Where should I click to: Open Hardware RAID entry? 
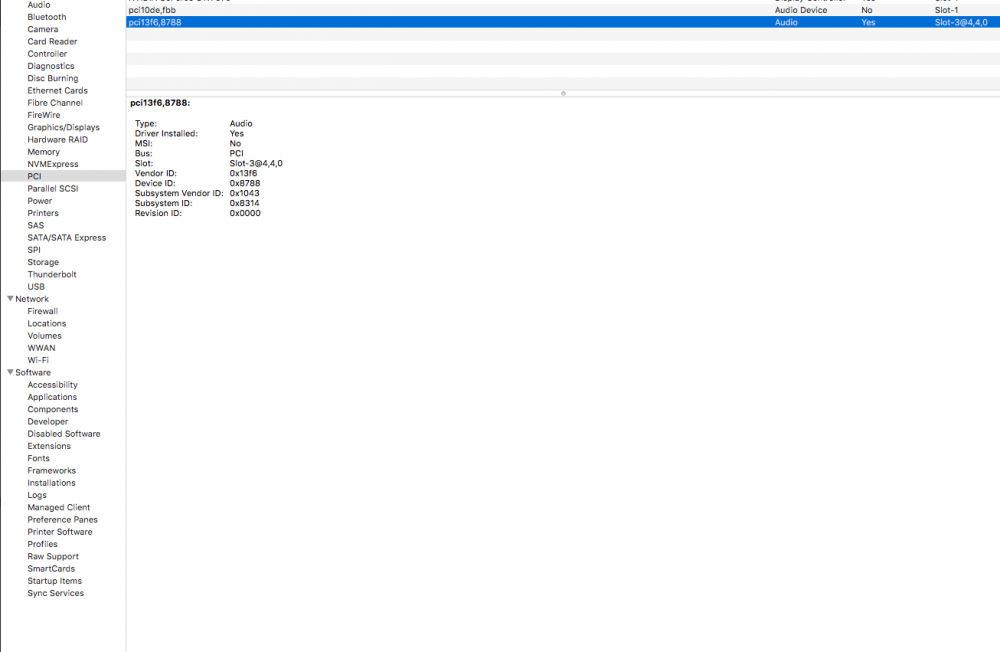tap(57, 140)
